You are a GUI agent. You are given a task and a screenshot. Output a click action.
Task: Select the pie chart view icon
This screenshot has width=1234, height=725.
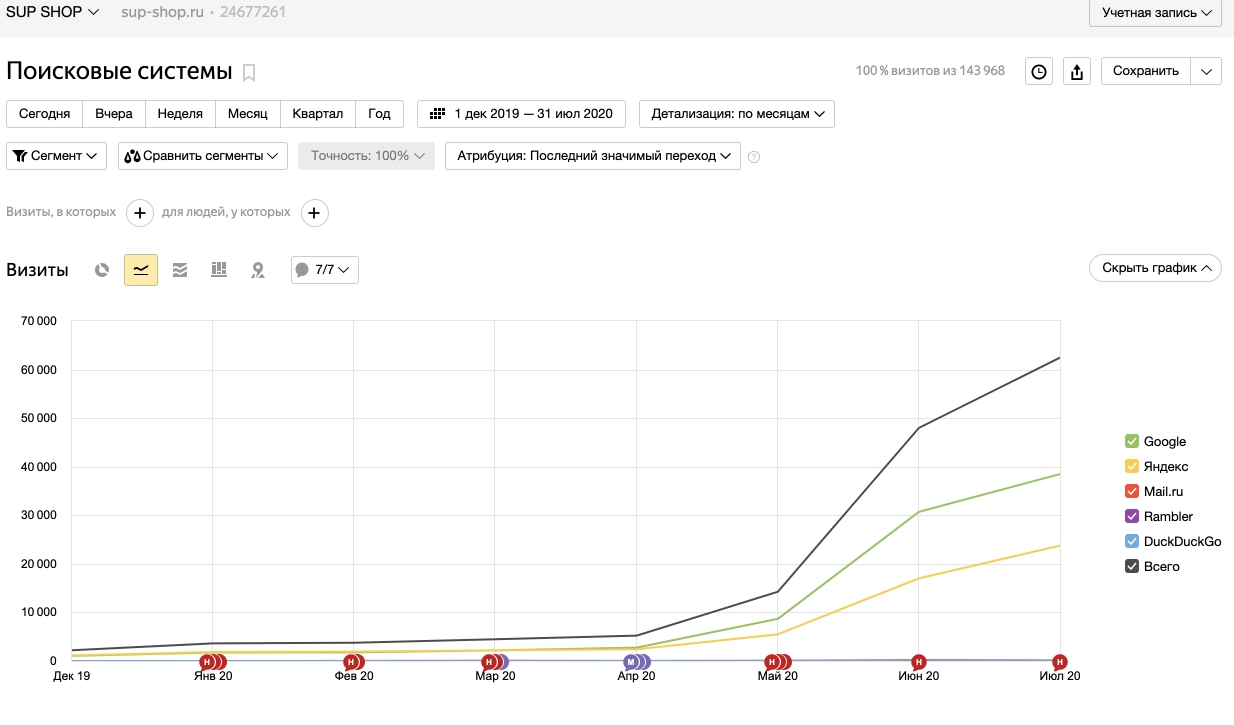click(x=101, y=270)
